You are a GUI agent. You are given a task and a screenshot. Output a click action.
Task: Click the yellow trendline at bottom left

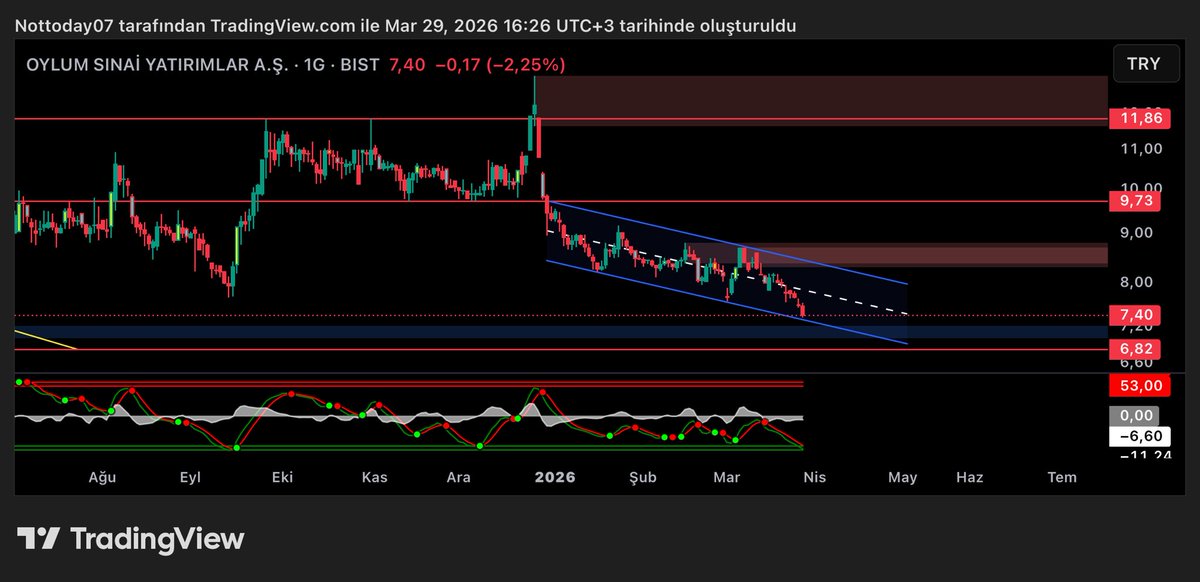45,342
